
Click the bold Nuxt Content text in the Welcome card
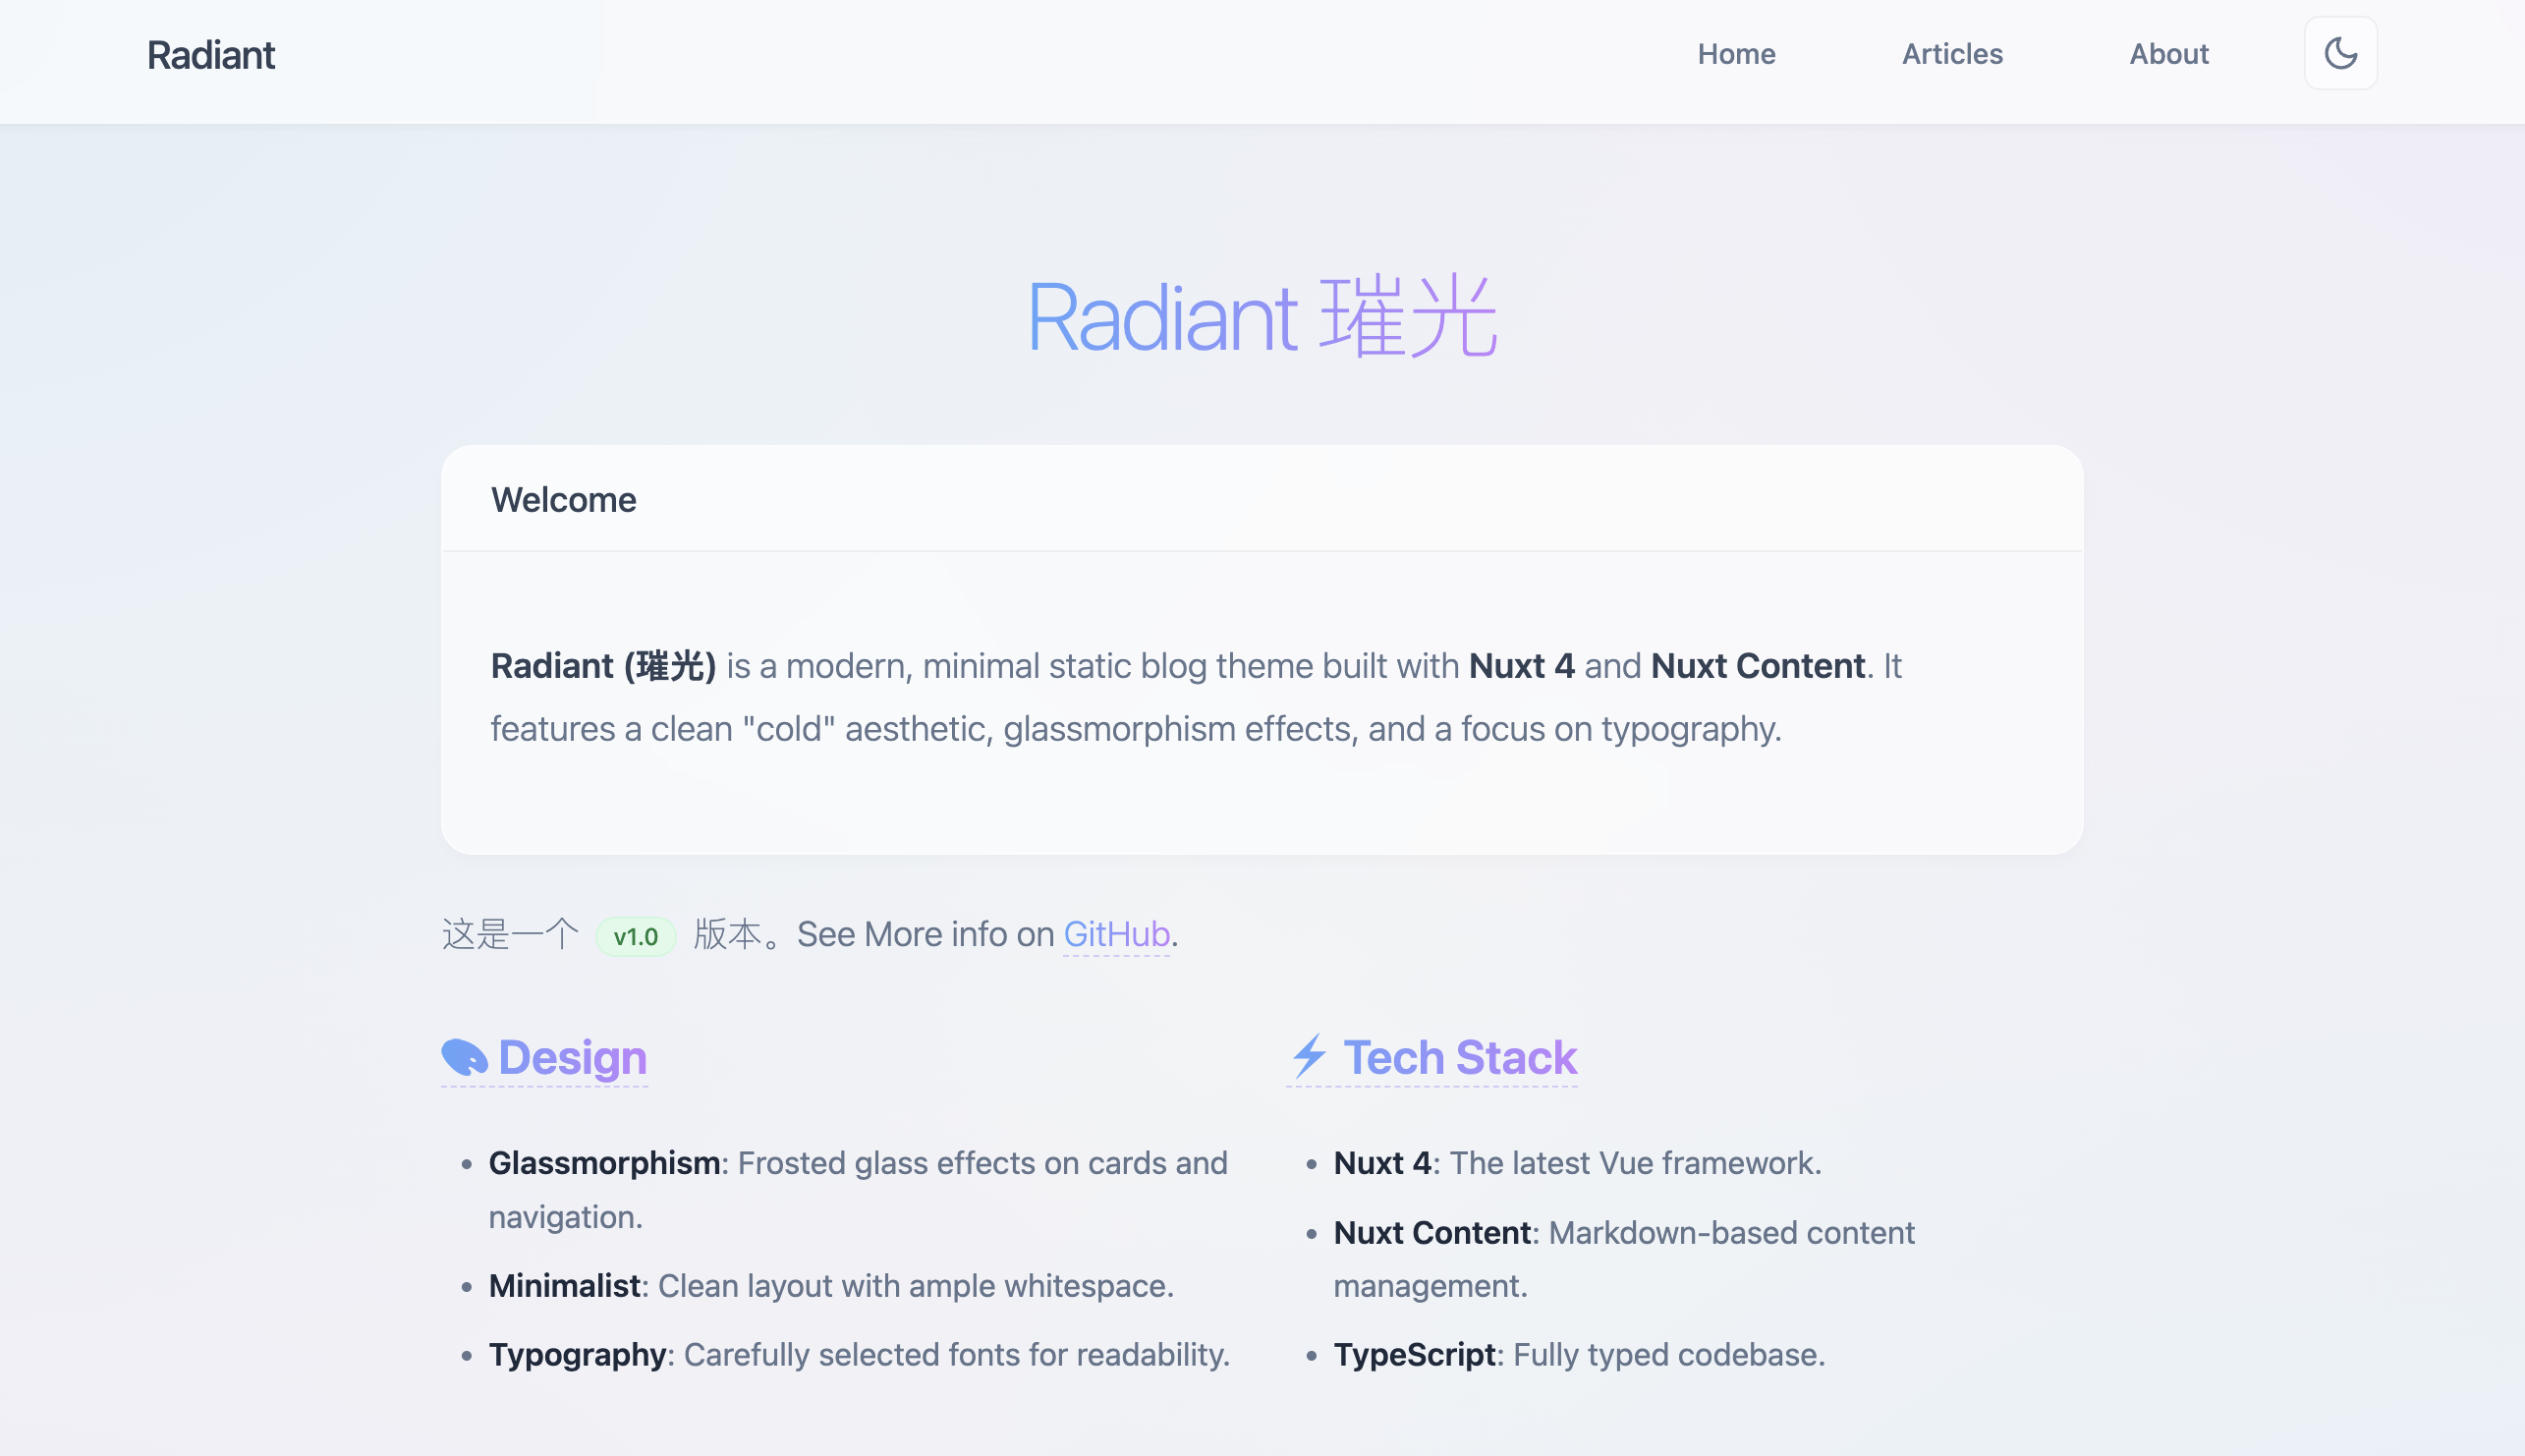click(x=1758, y=666)
